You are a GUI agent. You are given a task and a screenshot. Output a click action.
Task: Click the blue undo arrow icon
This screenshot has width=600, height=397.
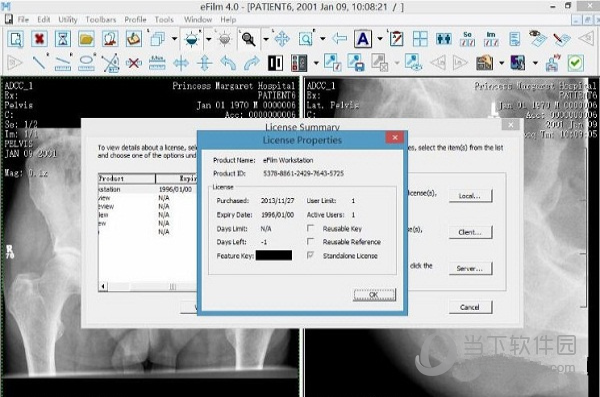coord(228,62)
